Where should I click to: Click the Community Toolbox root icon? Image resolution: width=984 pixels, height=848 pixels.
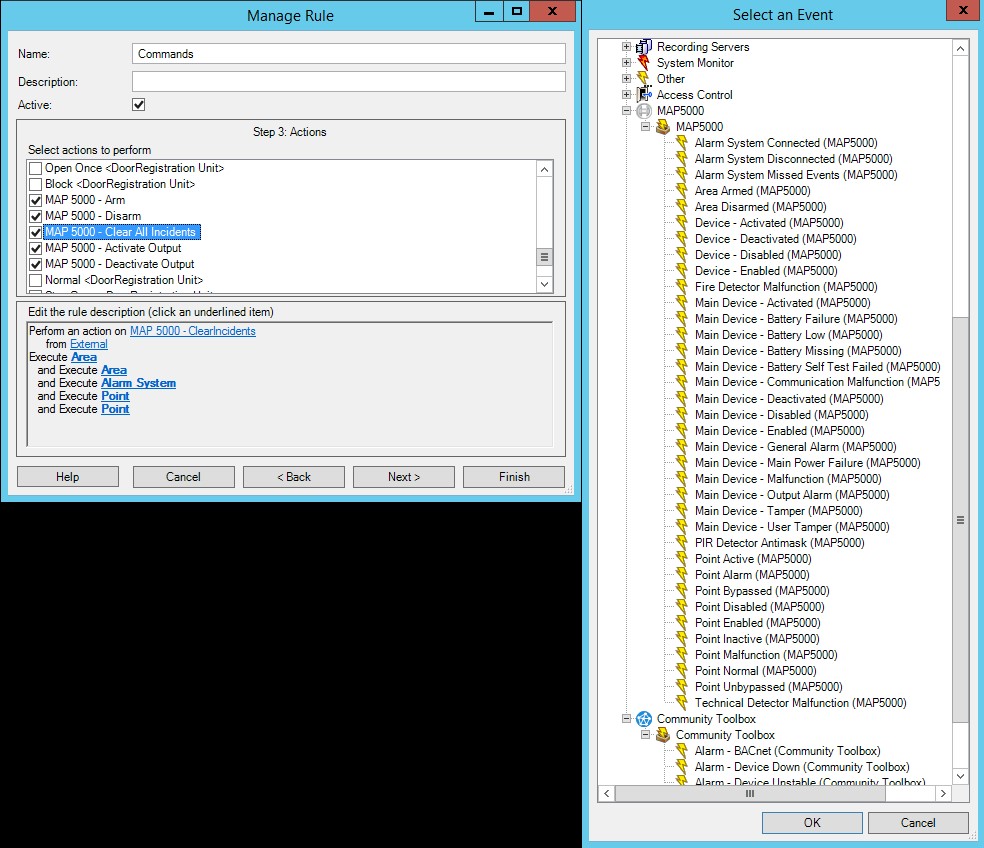(644, 719)
